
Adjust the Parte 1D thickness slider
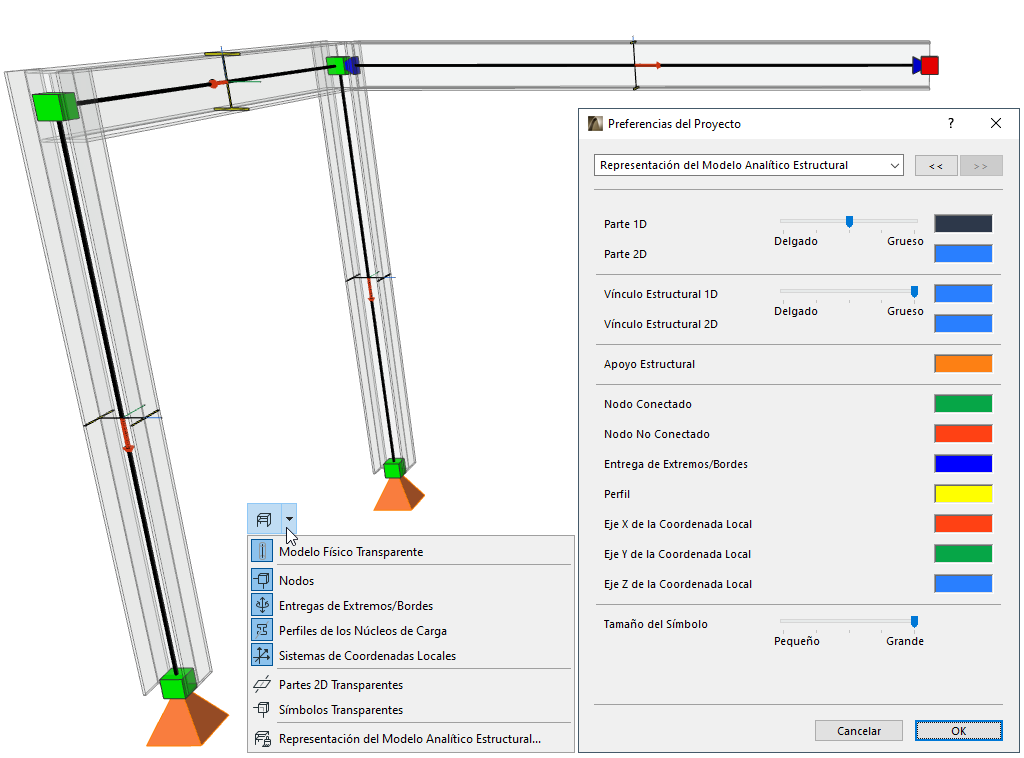coord(849,222)
